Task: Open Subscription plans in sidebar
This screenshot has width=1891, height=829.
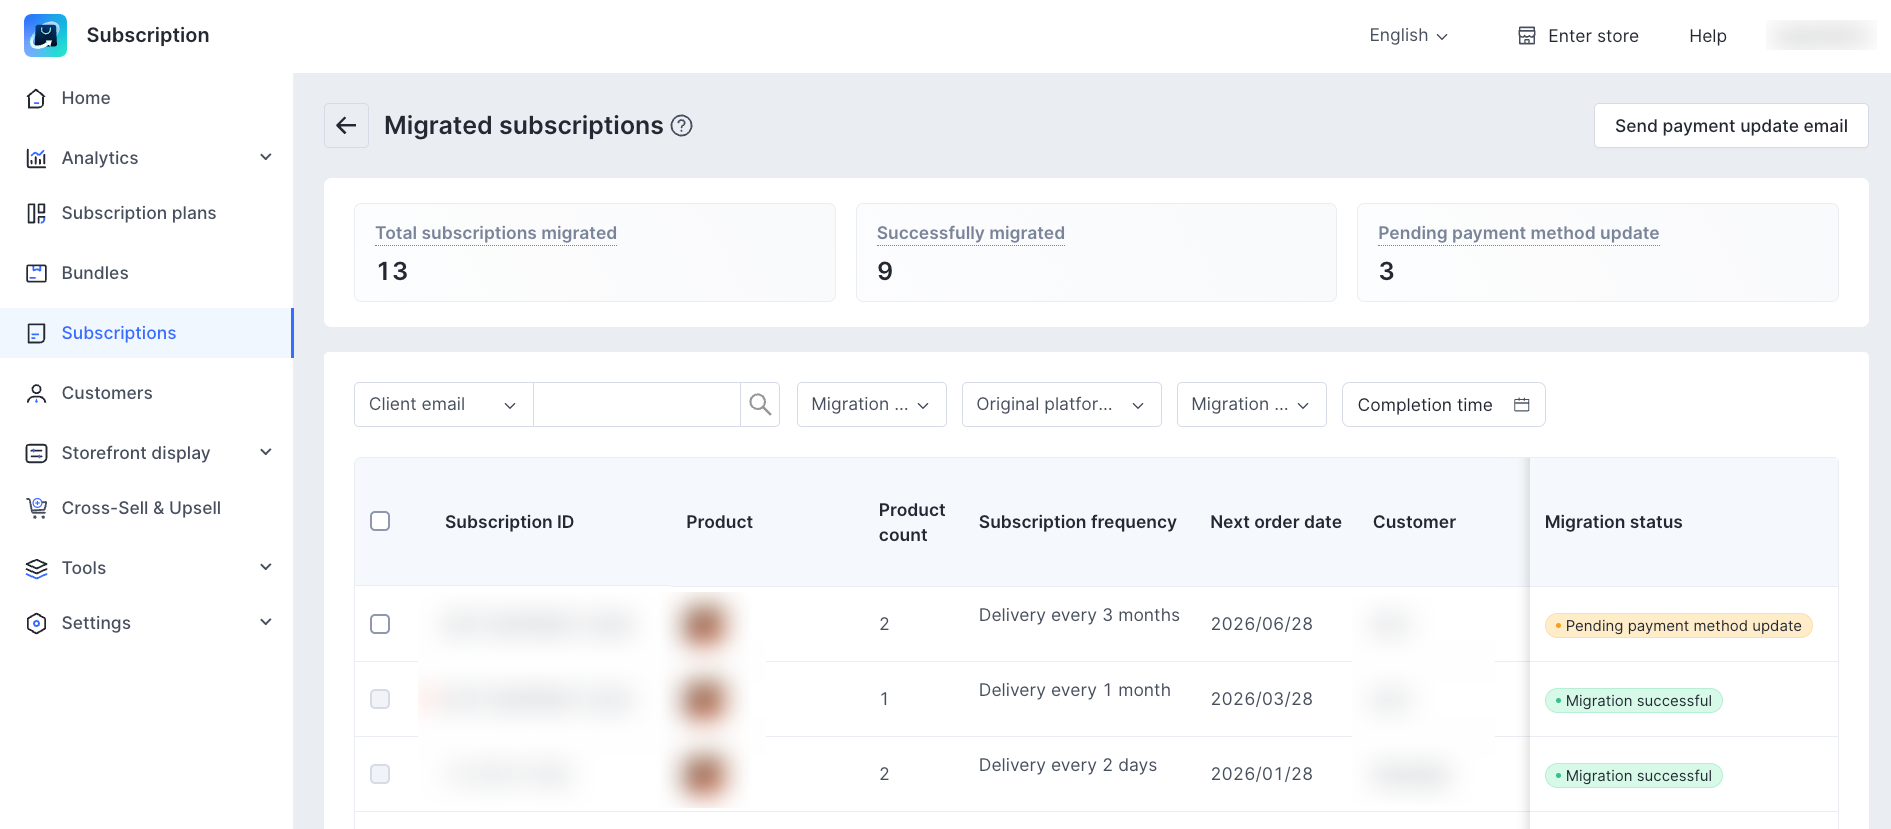Action: 138,213
